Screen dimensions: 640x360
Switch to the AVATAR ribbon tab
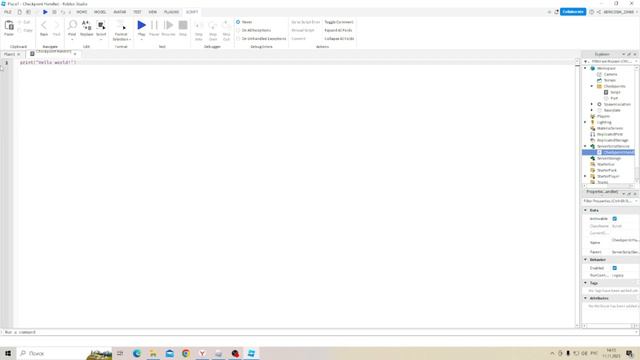pos(120,12)
